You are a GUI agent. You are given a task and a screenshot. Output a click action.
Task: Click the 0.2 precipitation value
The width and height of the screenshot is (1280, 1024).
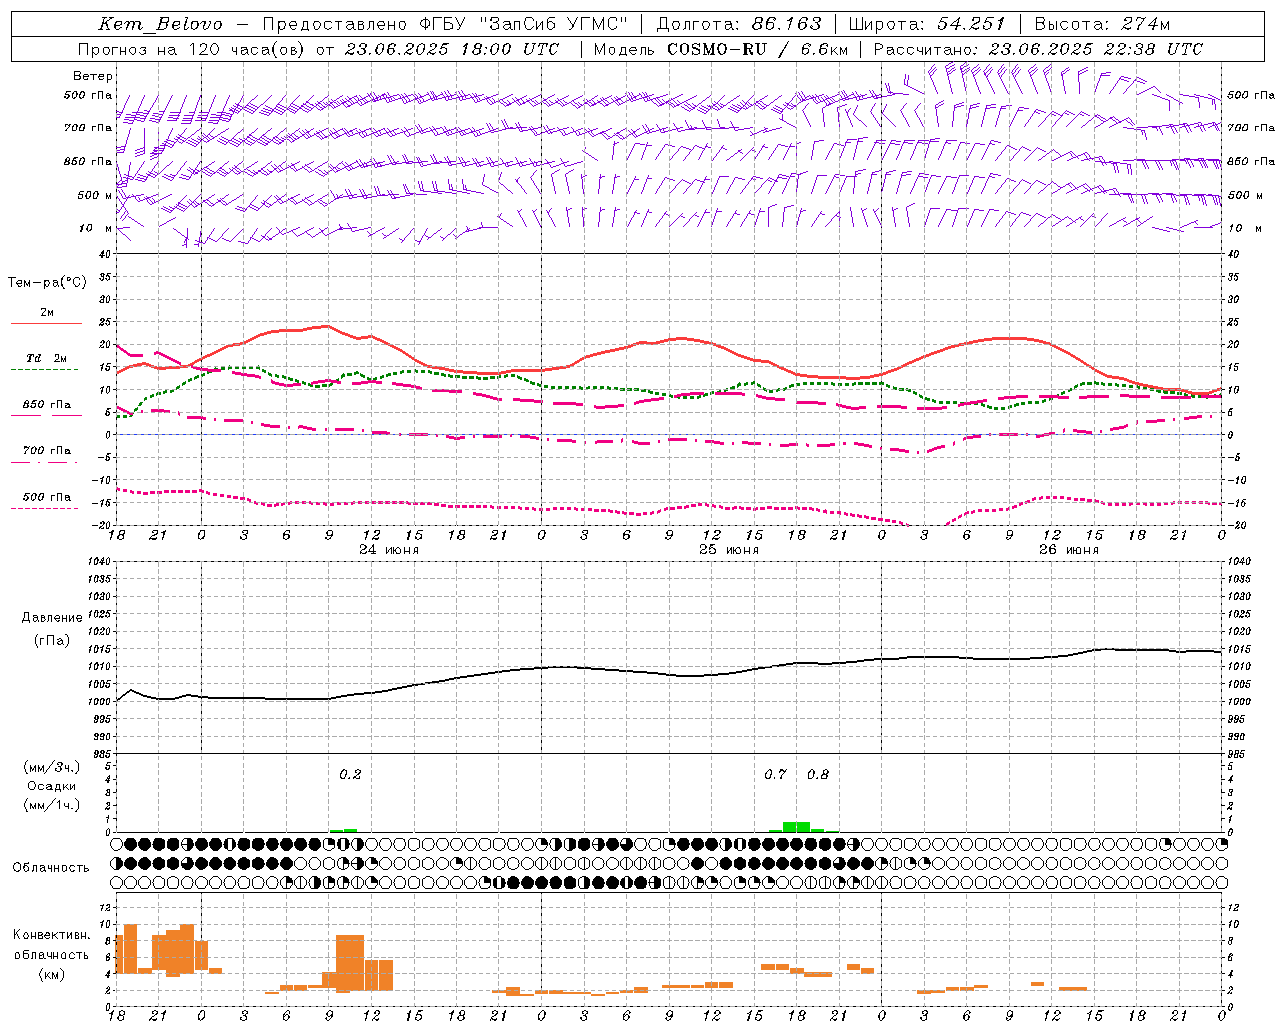[x=350, y=774]
